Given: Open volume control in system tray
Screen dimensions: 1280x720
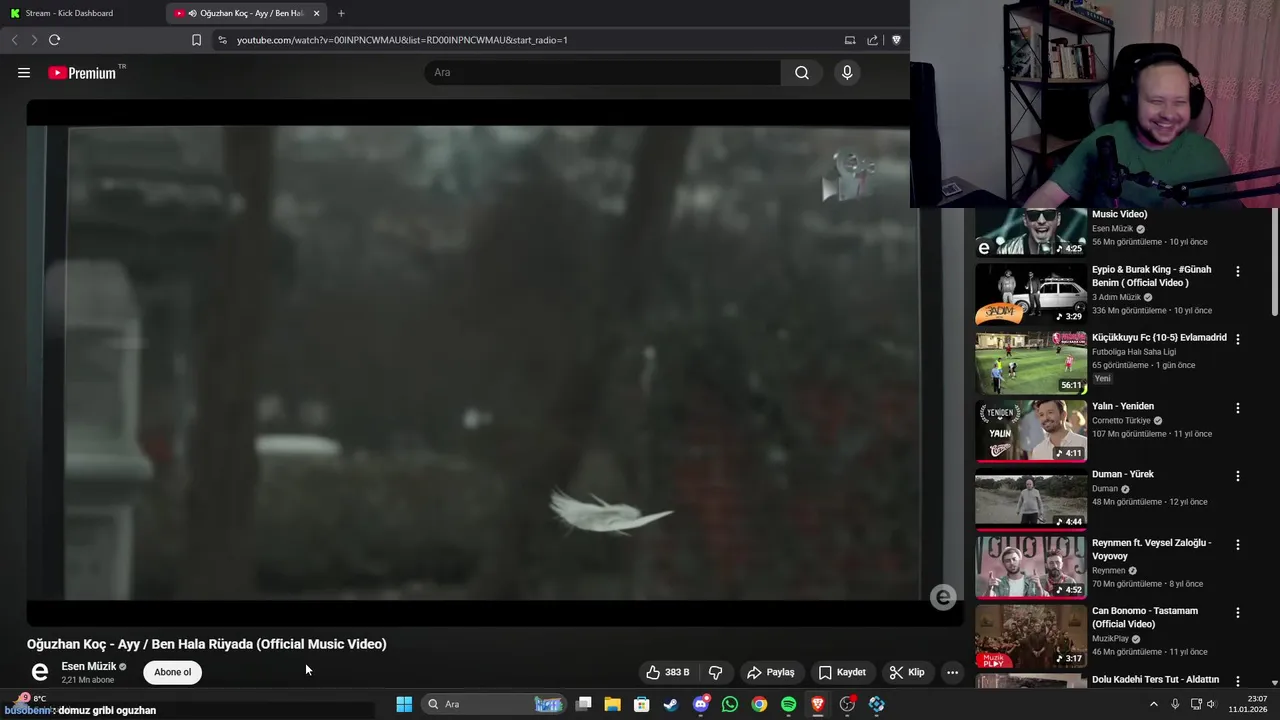Looking at the screenshot, I should [x=1211, y=704].
